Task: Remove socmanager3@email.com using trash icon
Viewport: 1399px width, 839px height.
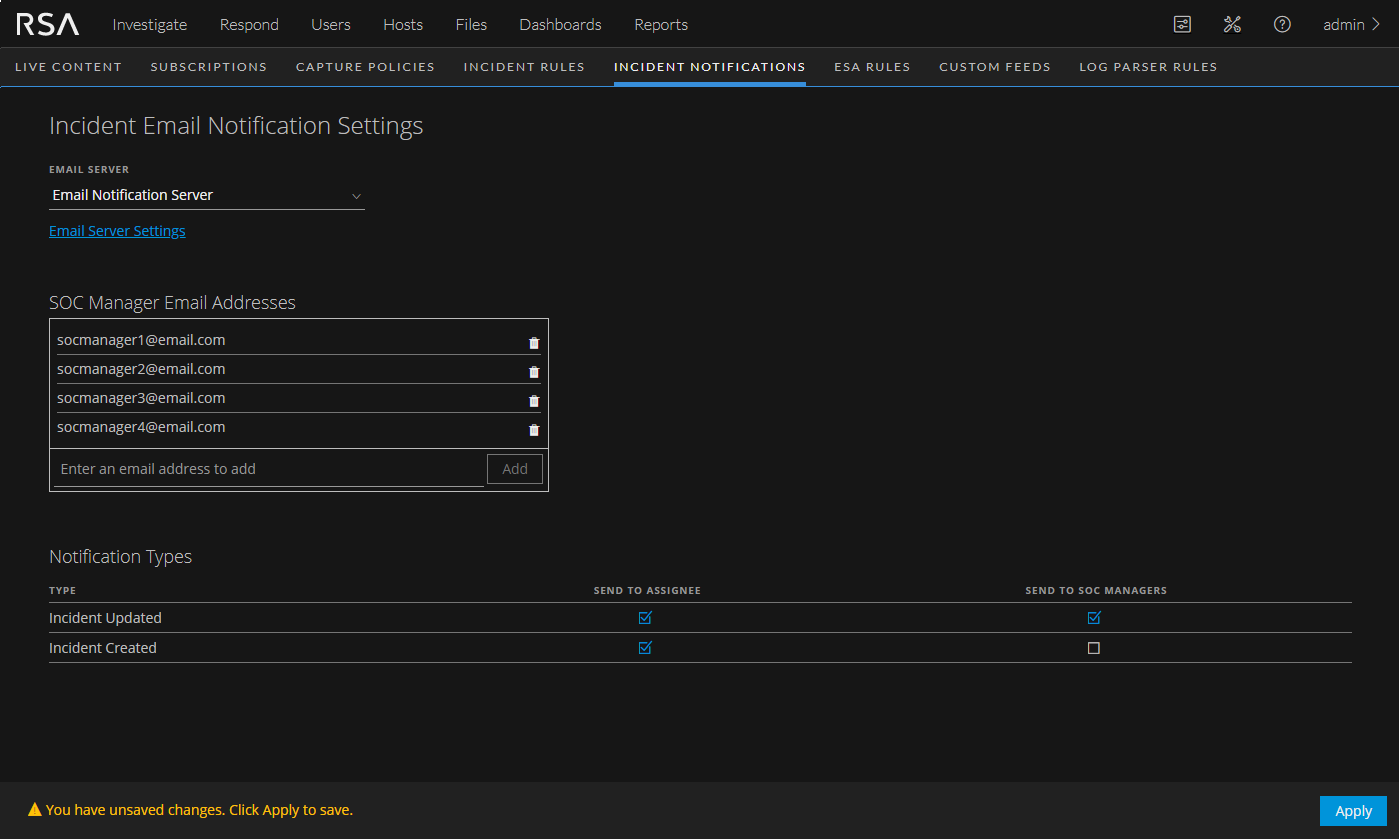Action: pyautogui.click(x=534, y=401)
